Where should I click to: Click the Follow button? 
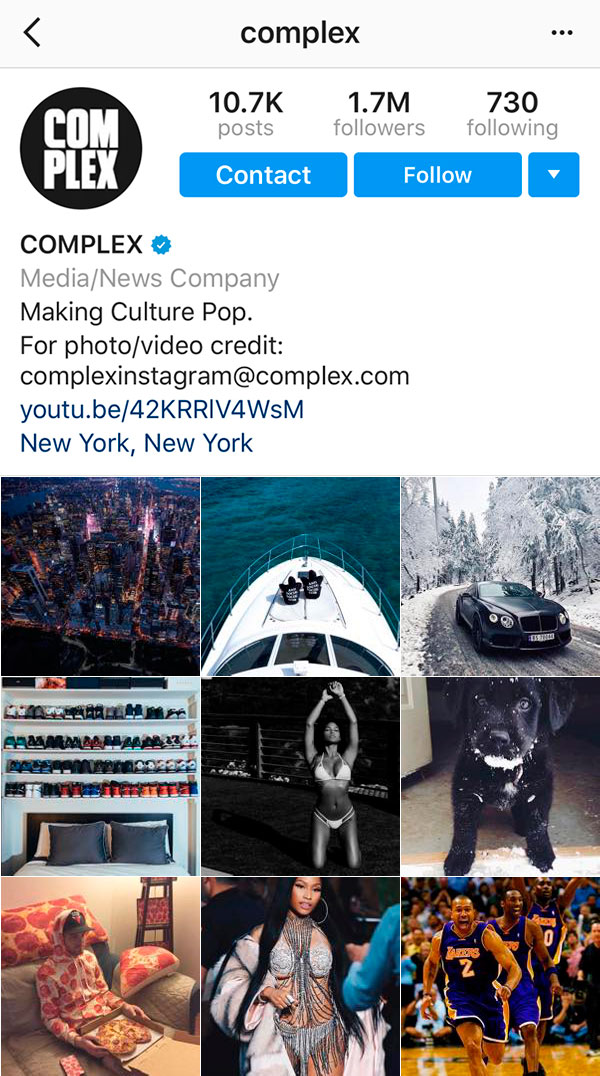pyautogui.click(x=437, y=174)
